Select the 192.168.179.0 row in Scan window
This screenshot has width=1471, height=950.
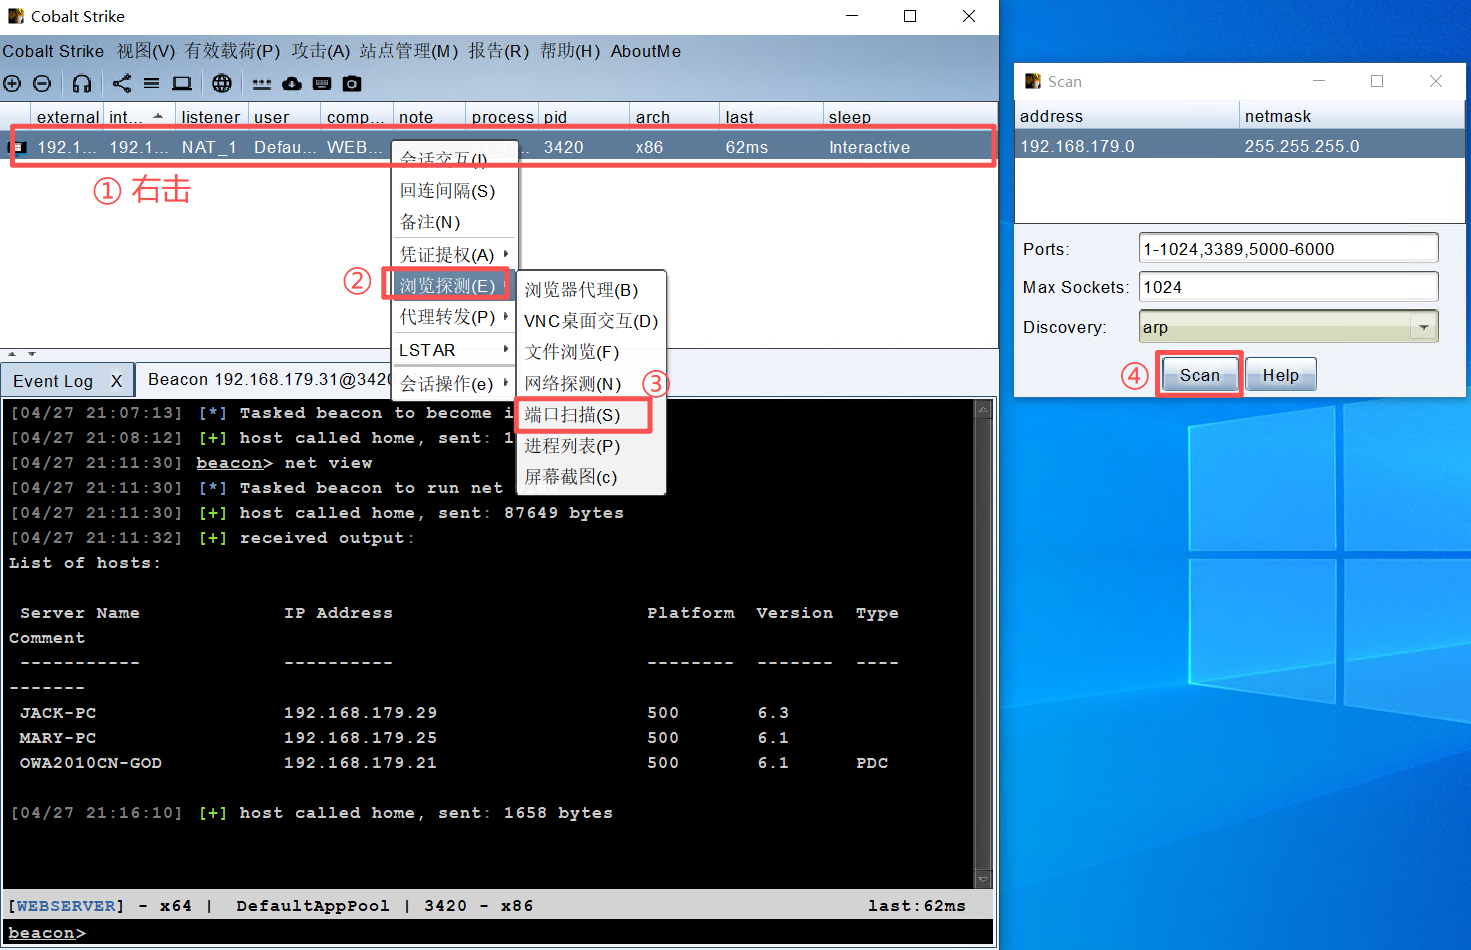click(x=1239, y=146)
